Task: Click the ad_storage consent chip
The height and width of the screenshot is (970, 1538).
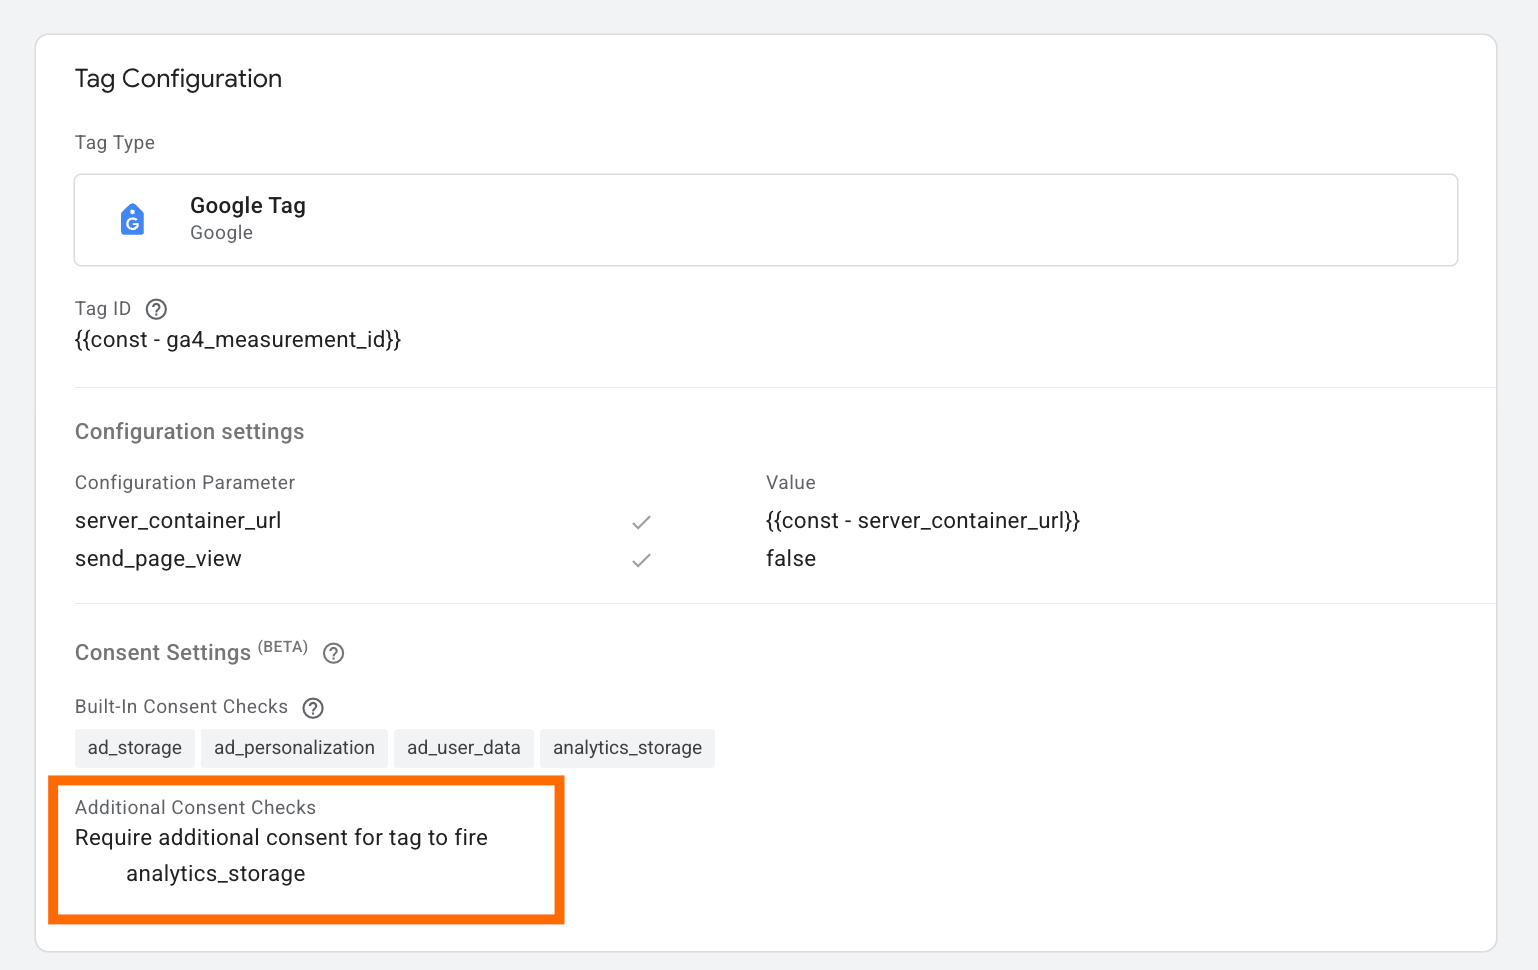Action: pyautogui.click(x=135, y=748)
